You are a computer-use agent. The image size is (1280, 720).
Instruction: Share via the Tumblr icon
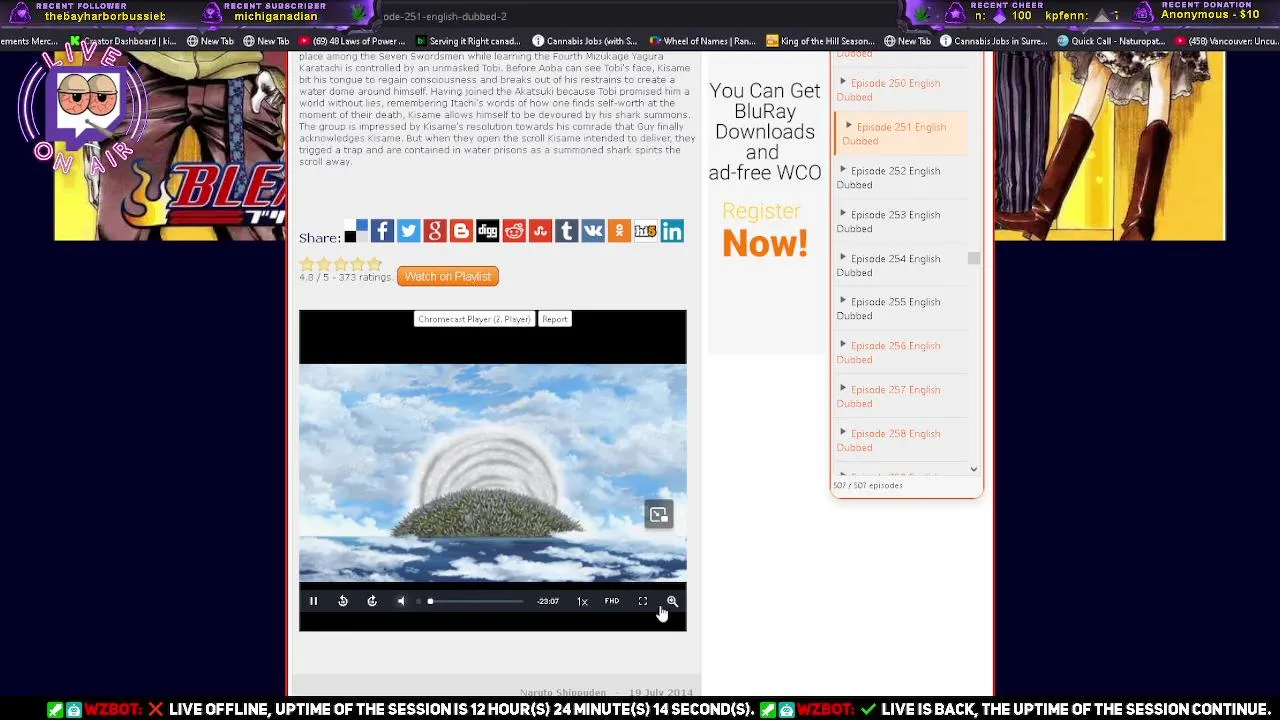566,232
